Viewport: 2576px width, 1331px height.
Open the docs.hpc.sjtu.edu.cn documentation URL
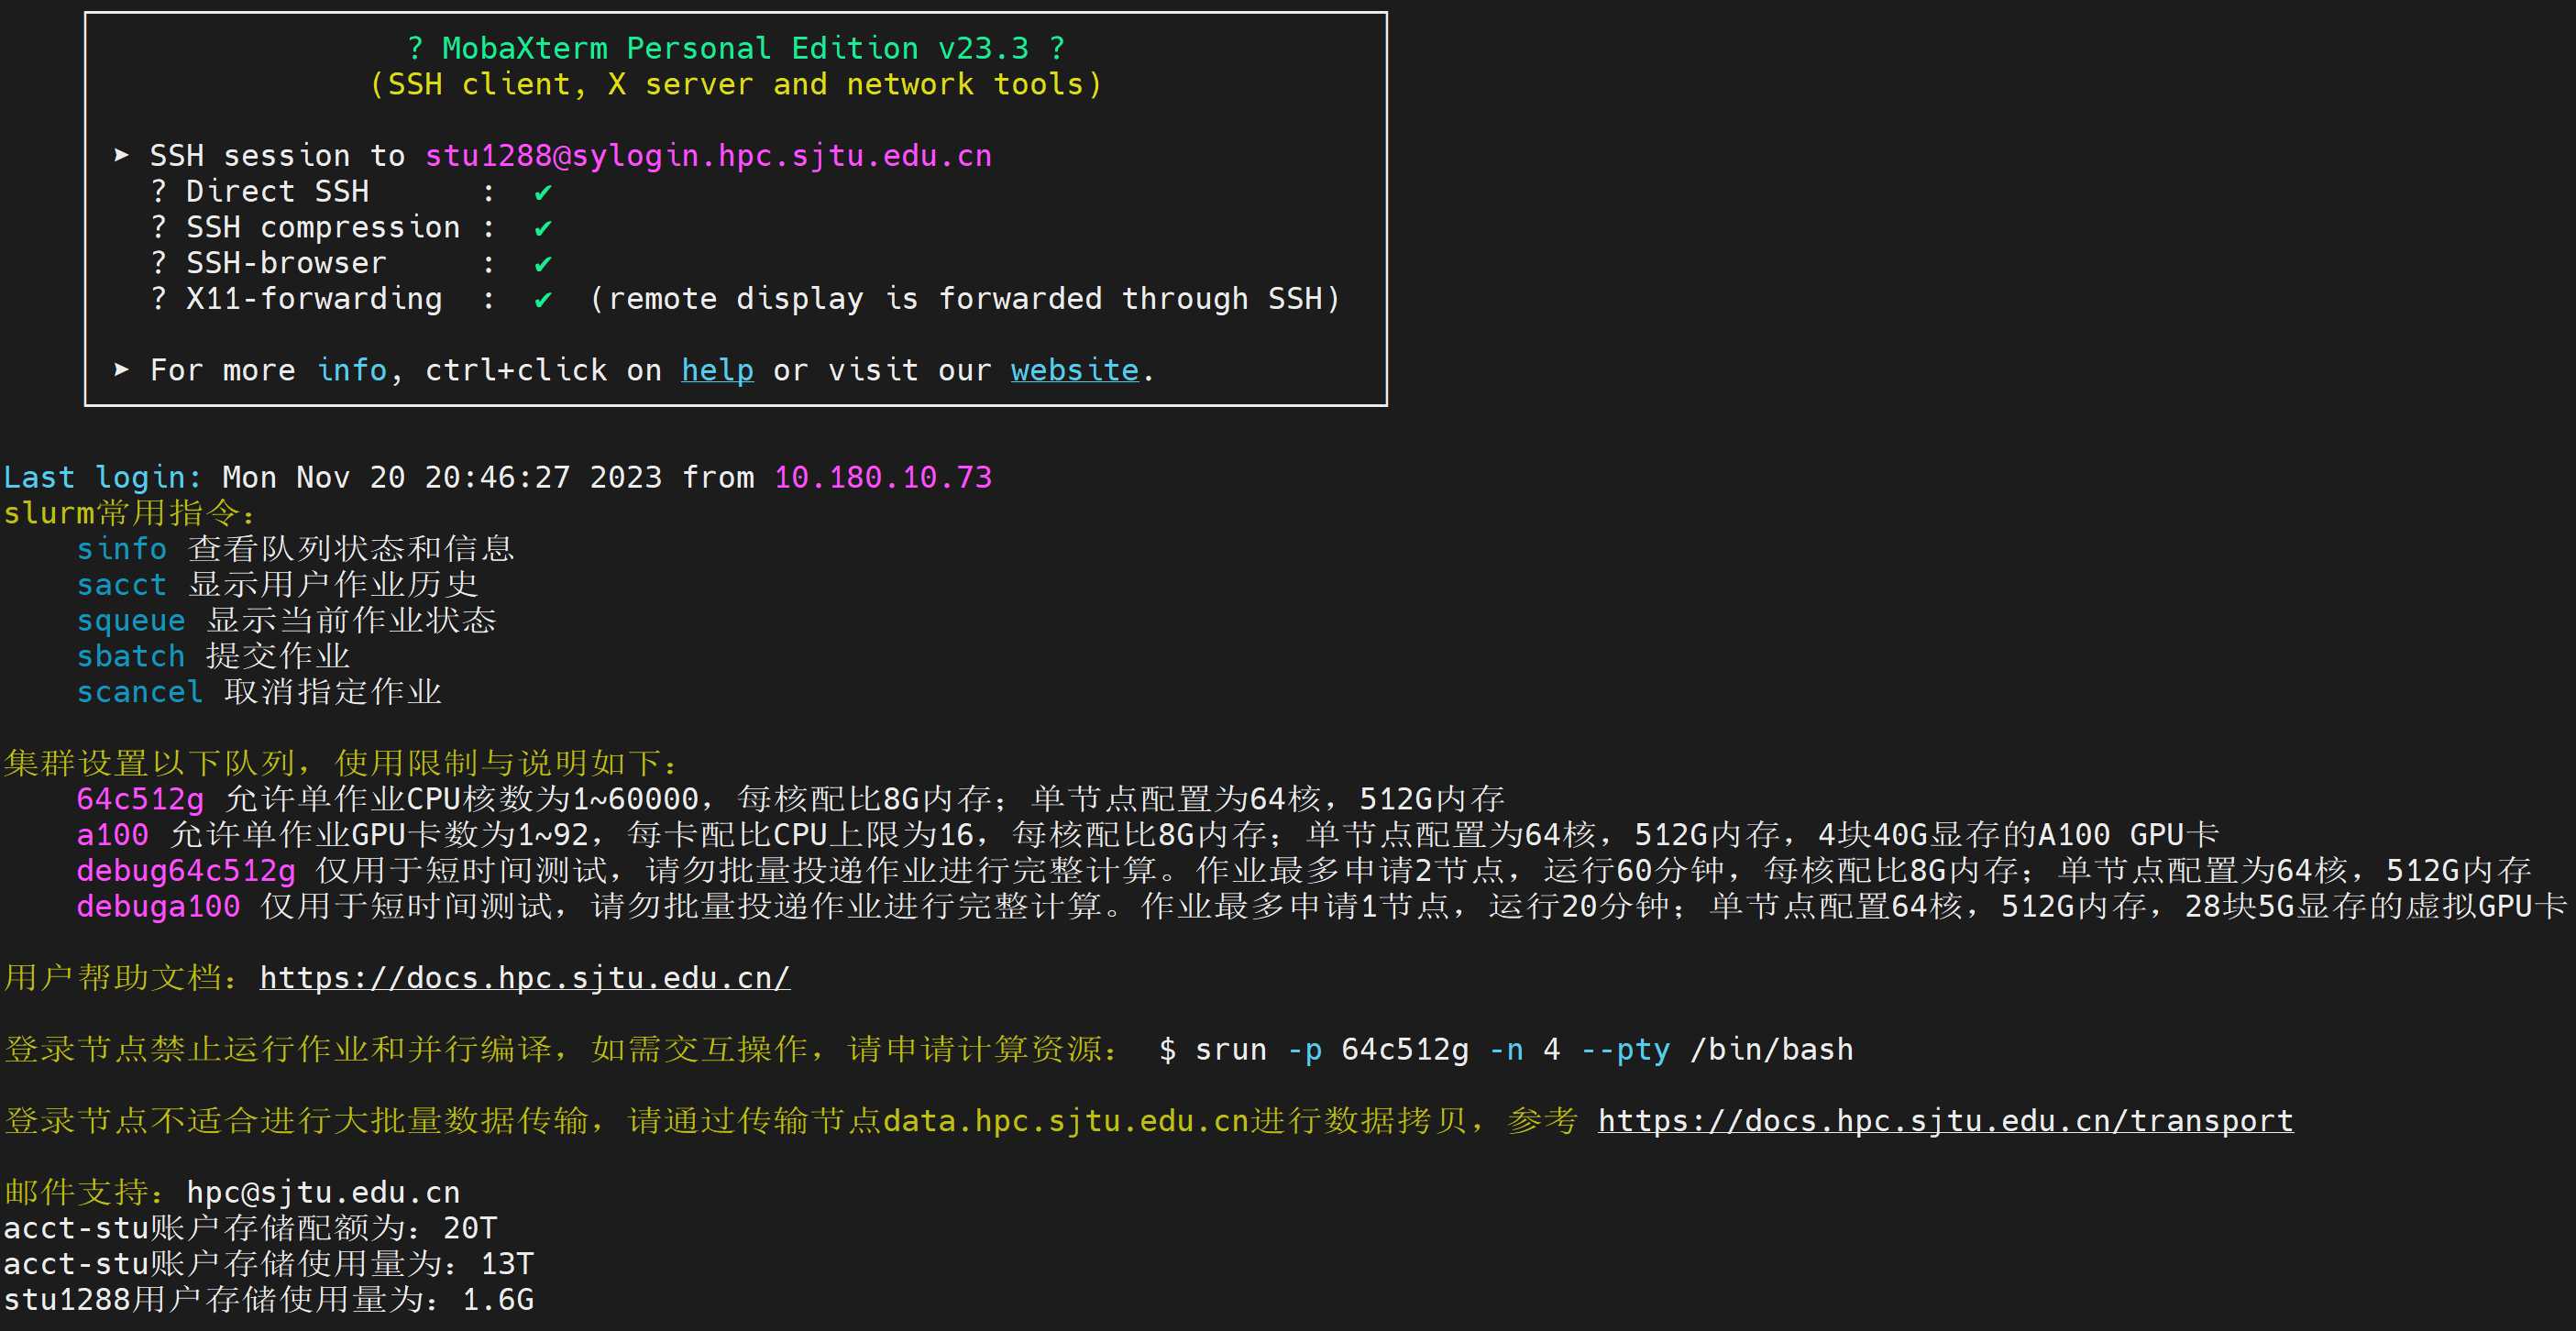[525, 977]
